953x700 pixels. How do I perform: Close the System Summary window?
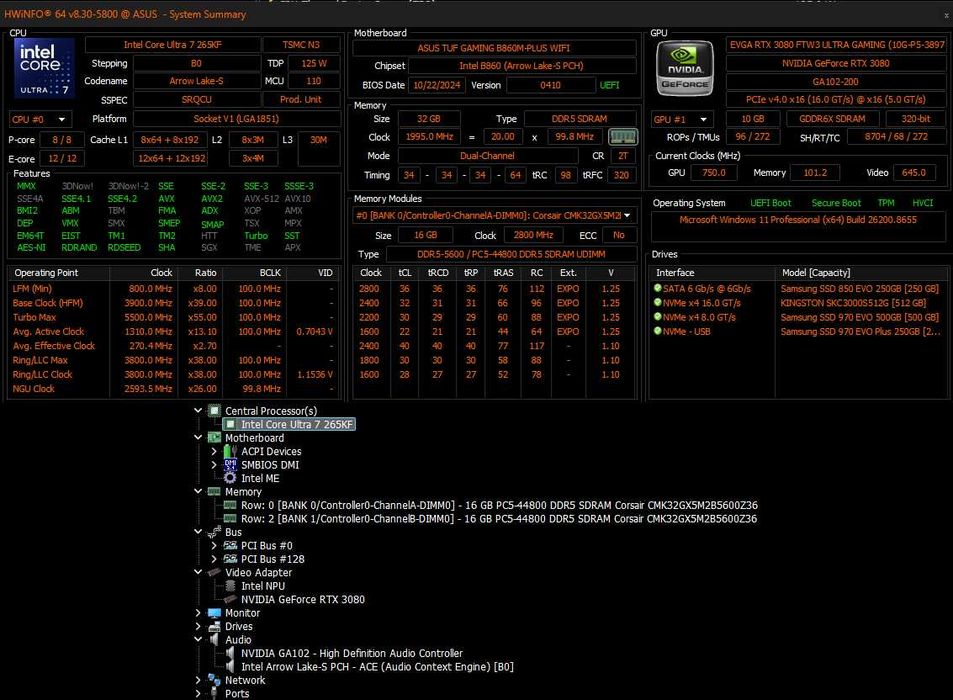coord(946,15)
